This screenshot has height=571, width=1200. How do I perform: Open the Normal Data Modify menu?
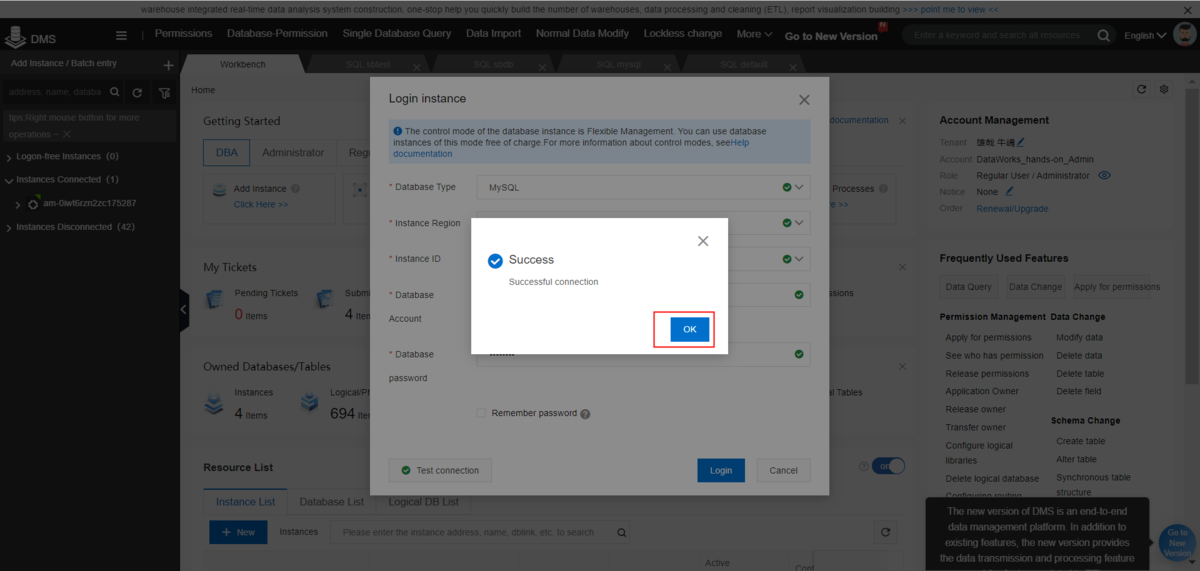[x=582, y=33]
